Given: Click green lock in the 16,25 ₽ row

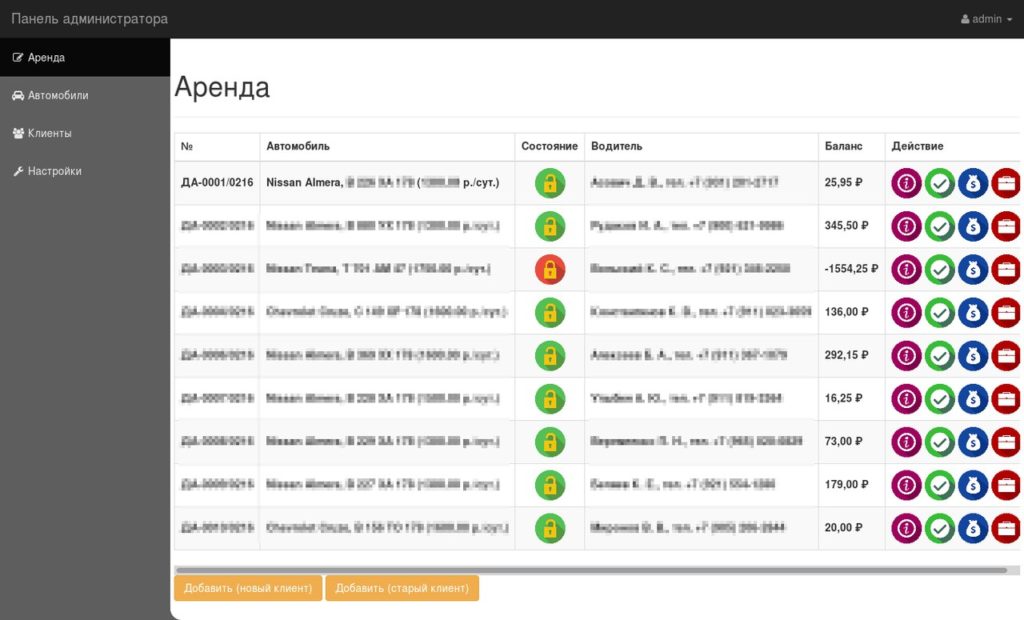Looking at the screenshot, I should pyautogui.click(x=550, y=399).
